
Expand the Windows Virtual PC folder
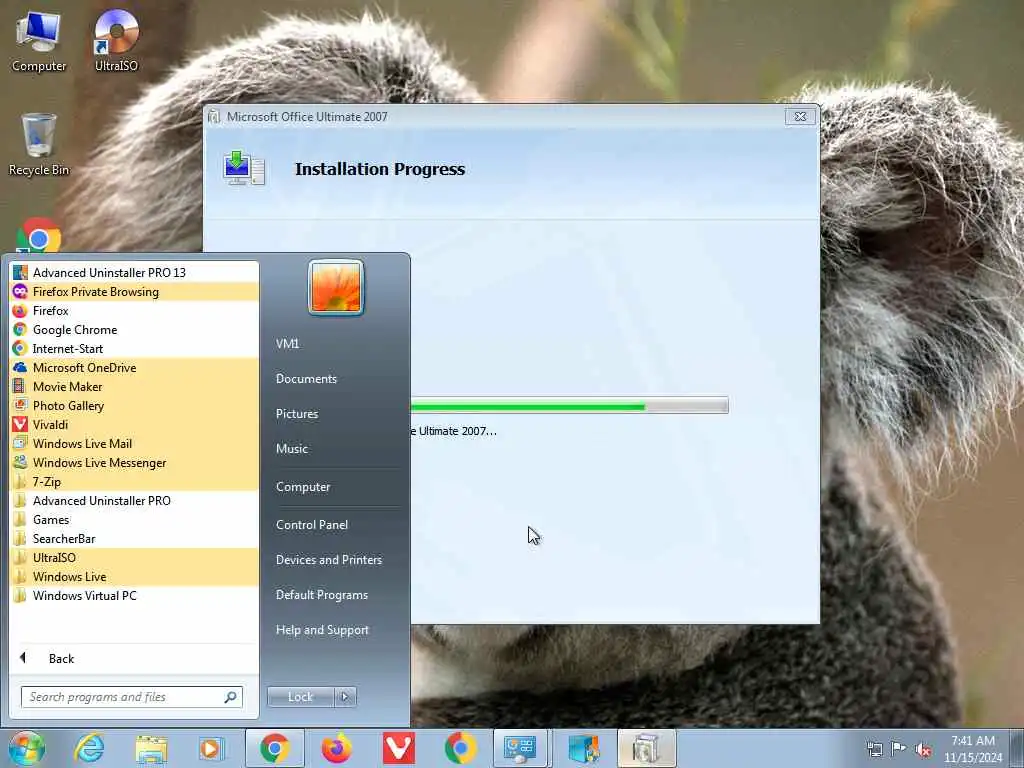(x=135, y=595)
